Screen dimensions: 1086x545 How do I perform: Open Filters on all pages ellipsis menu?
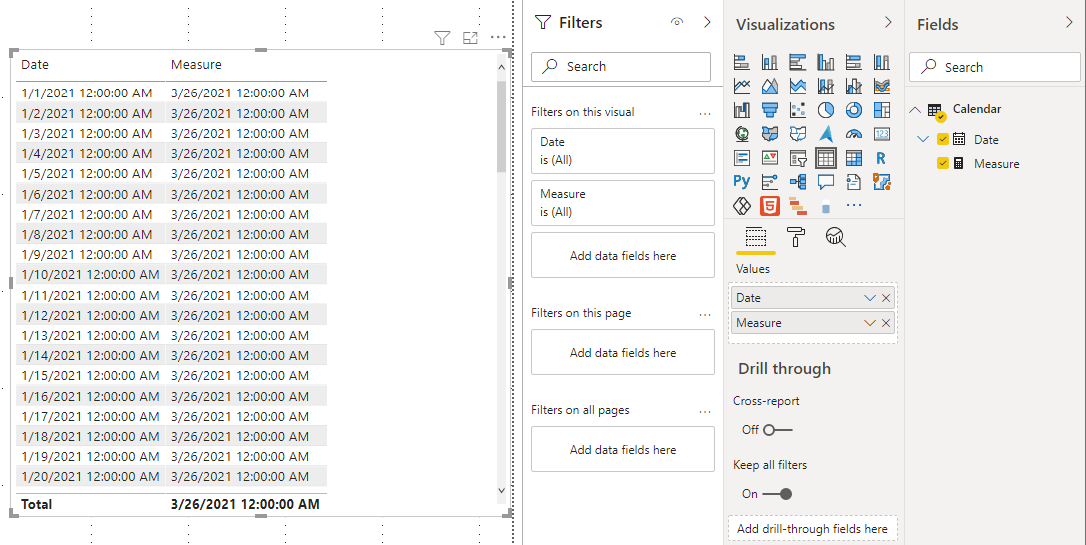tap(705, 411)
